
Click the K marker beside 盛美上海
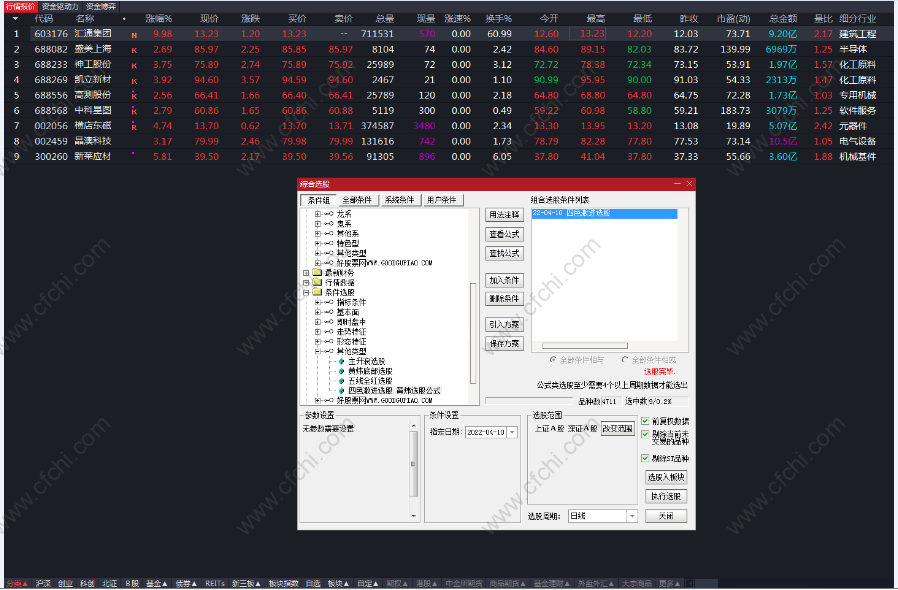[134, 50]
